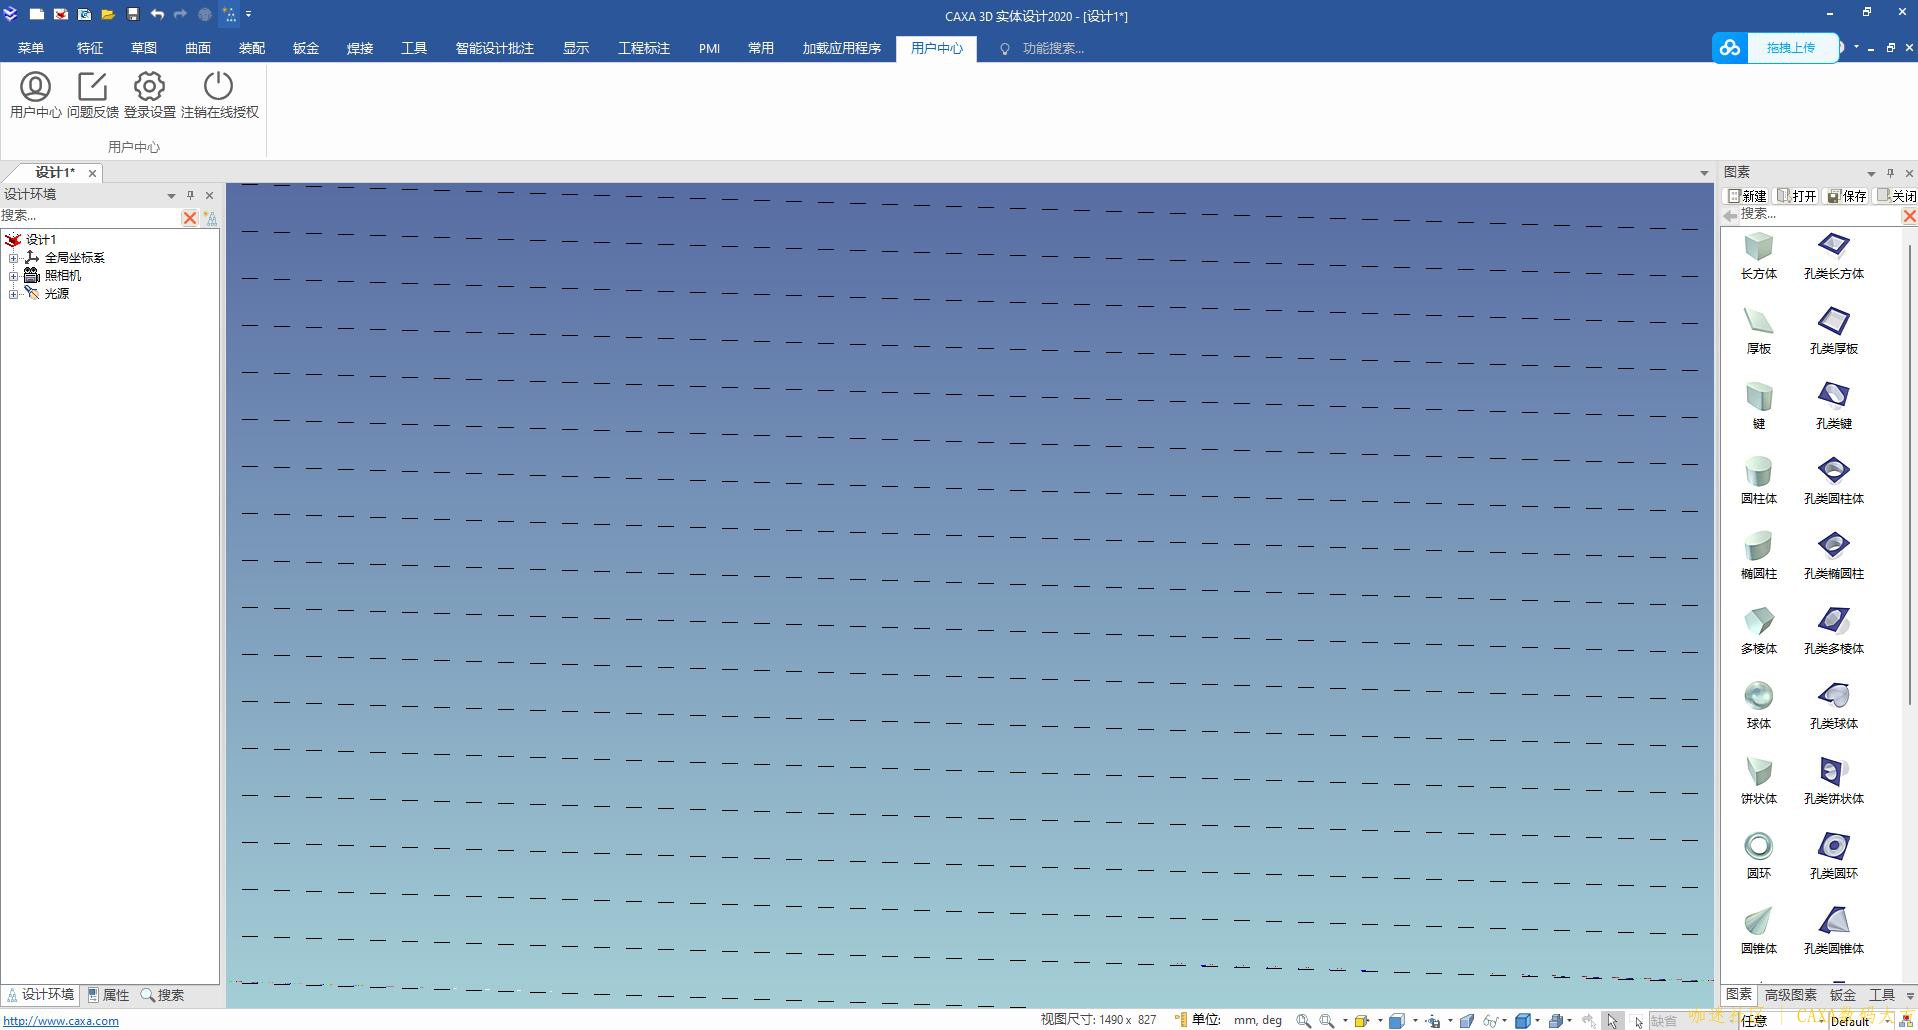Switch to the 草图 ribbon tab
Viewport: 1918px width, 1030px height.
coord(143,48)
